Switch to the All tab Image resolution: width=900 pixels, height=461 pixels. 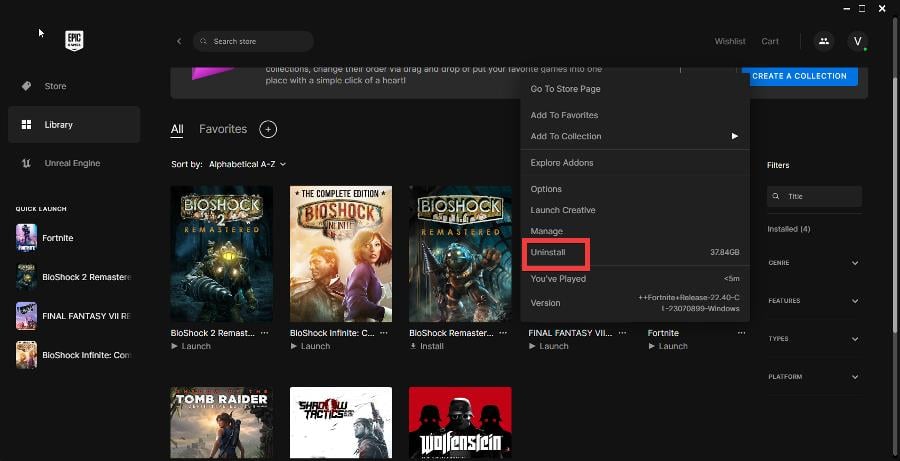pos(177,129)
